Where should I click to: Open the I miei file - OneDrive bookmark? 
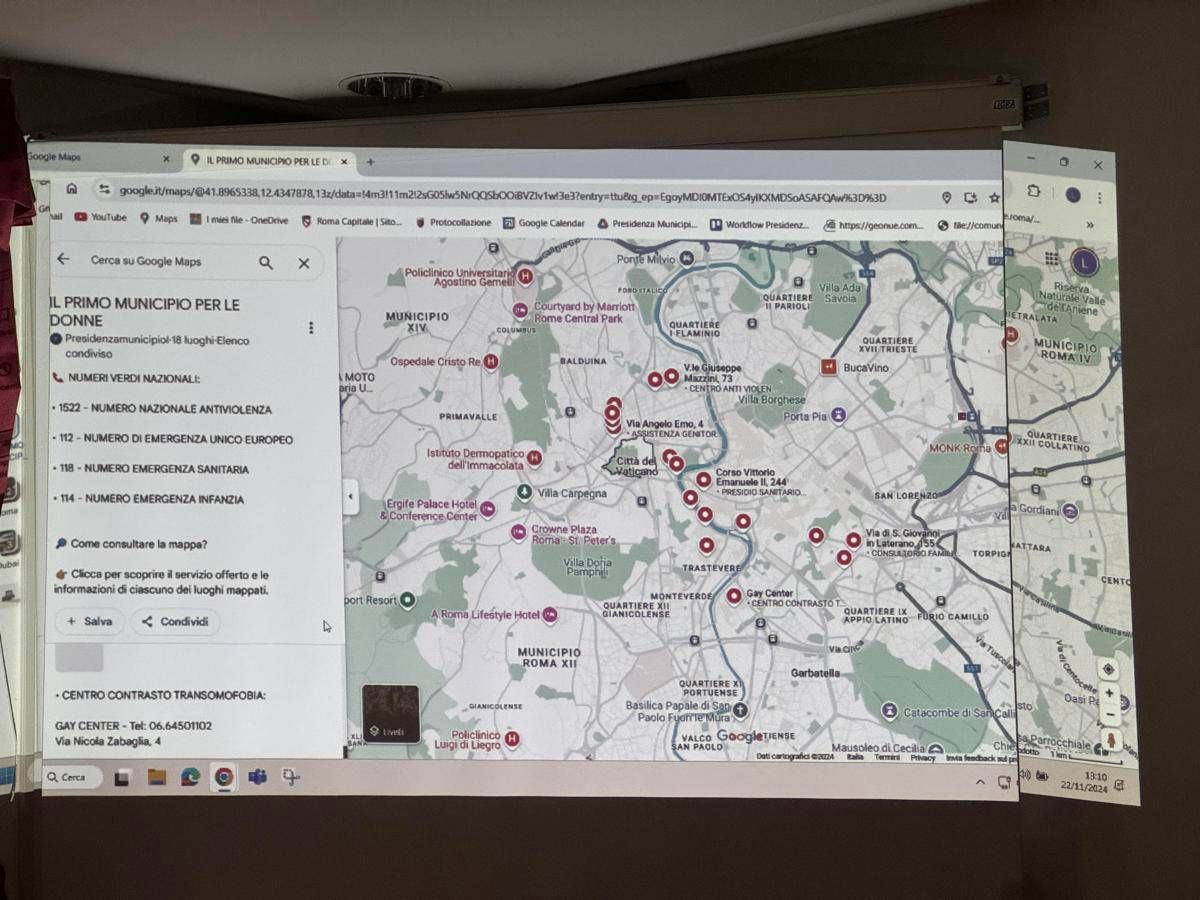(239, 220)
